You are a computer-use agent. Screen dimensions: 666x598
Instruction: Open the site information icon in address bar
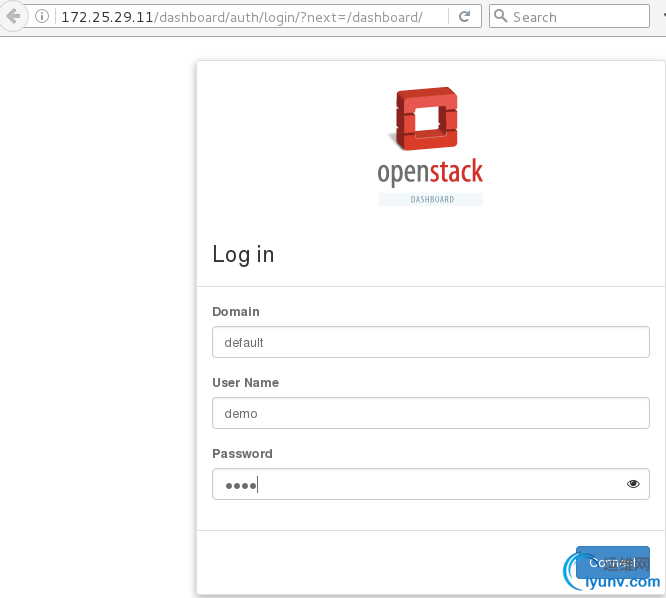tap(42, 17)
